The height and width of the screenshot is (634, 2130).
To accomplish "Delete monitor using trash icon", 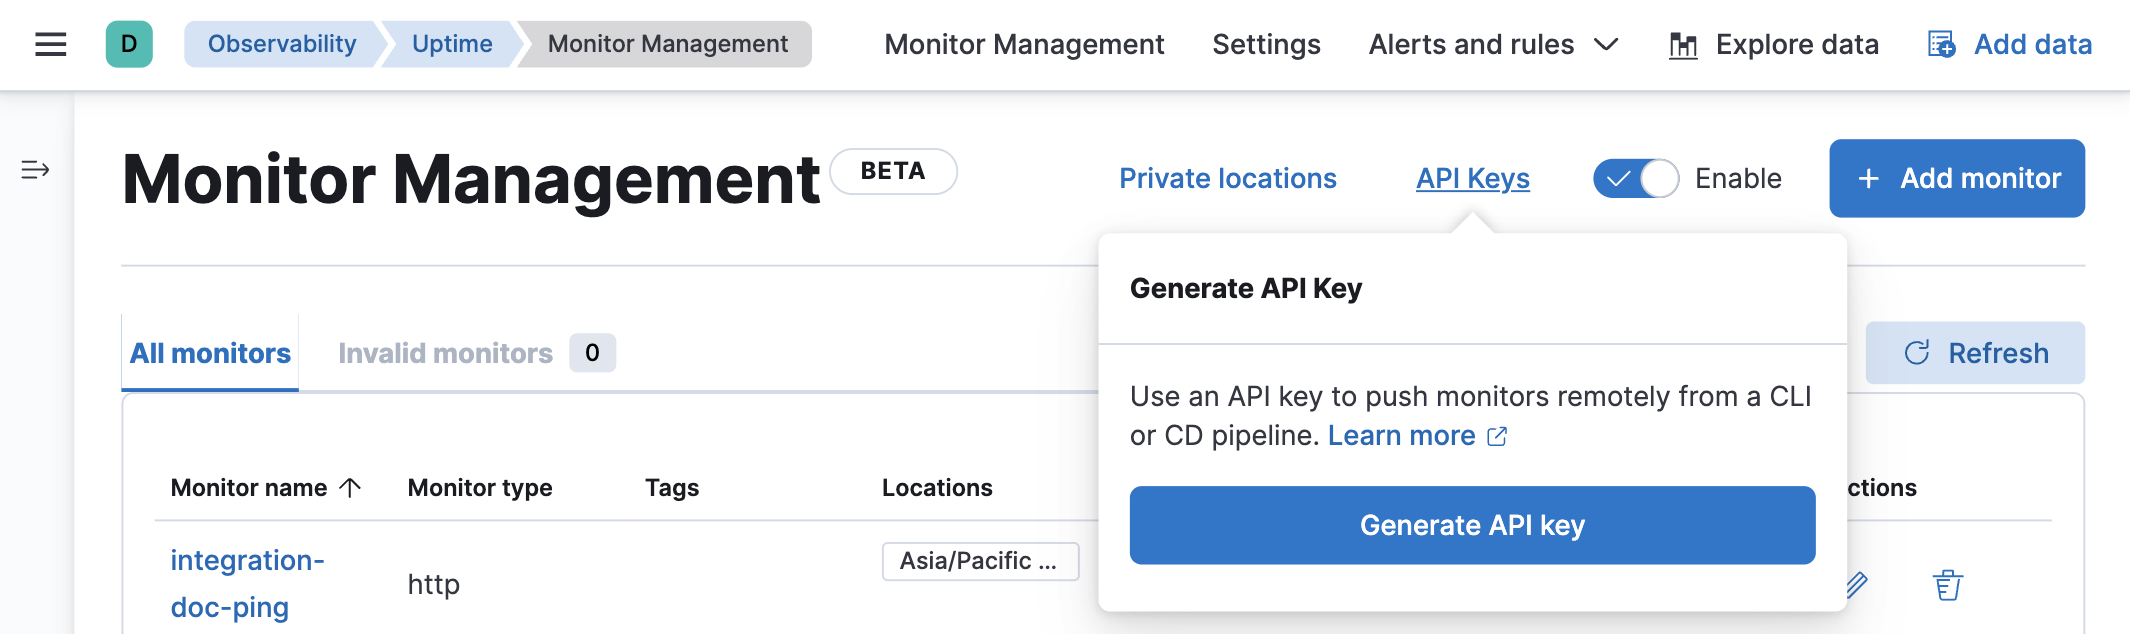I will click(x=1947, y=585).
